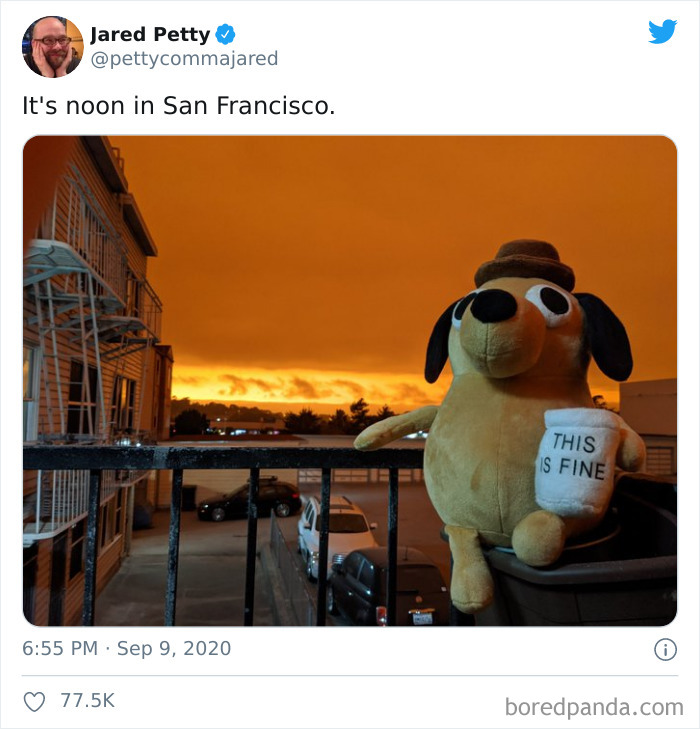The image size is (700, 729).
Task: Click the plush dog's black nose
Action: (493, 306)
